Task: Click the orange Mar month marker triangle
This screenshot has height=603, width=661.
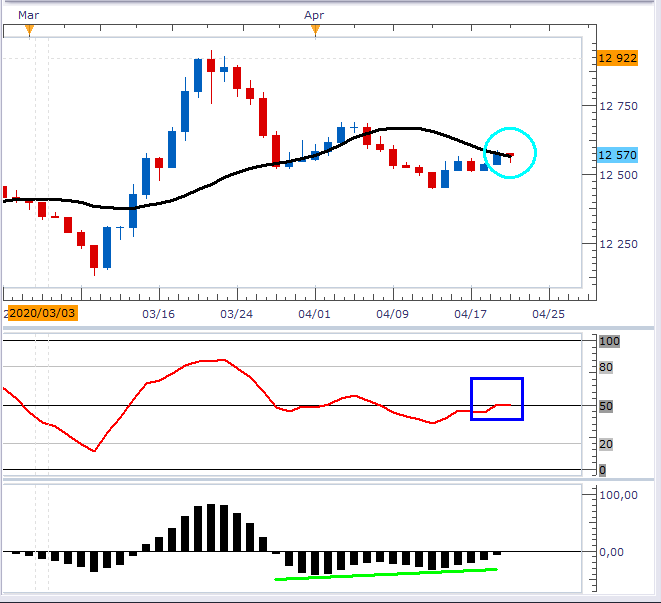Action: click(29, 30)
